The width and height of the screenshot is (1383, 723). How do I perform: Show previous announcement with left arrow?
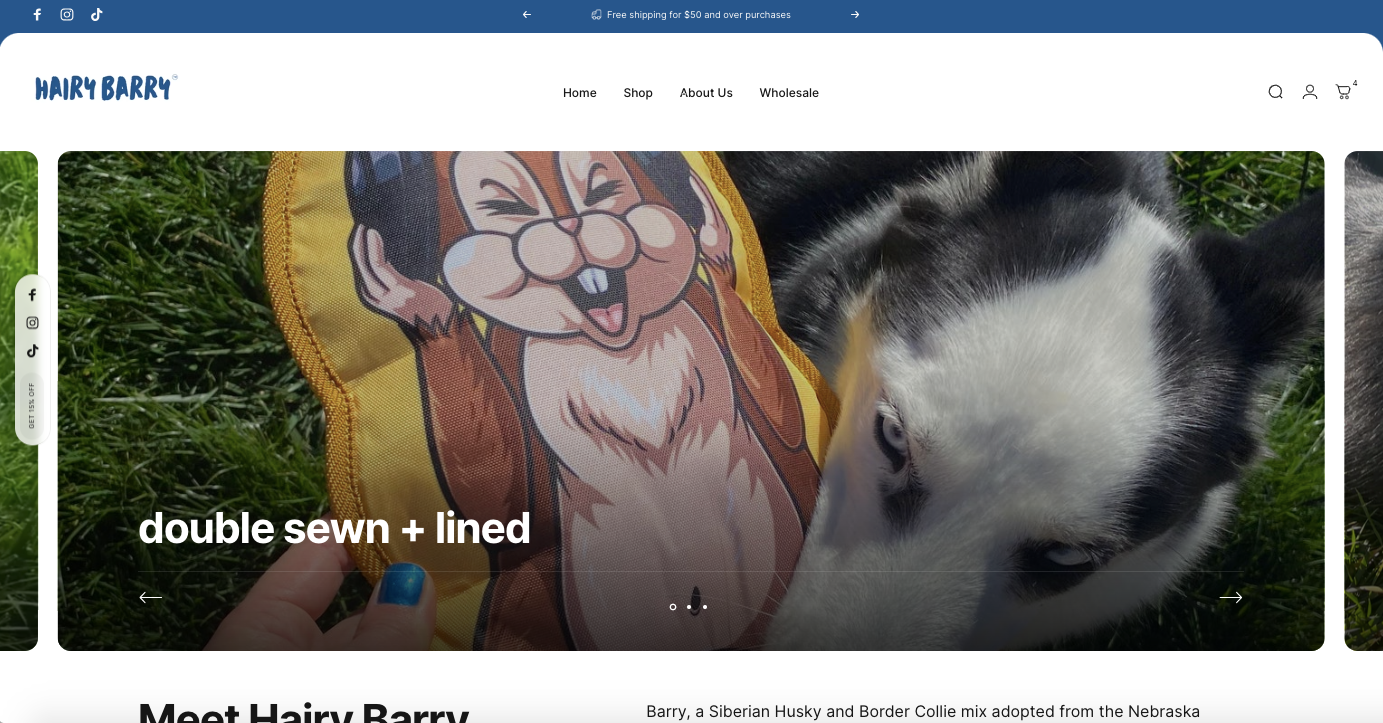[x=527, y=15]
